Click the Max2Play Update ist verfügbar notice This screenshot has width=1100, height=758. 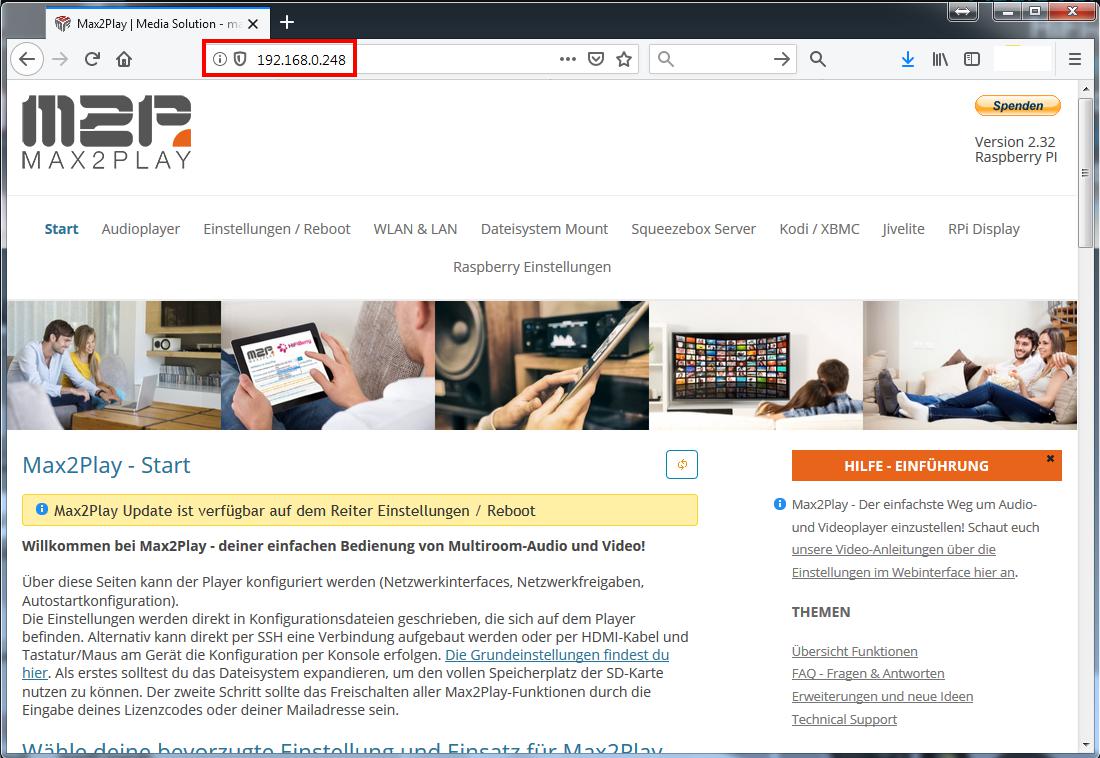tap(360, 510)
